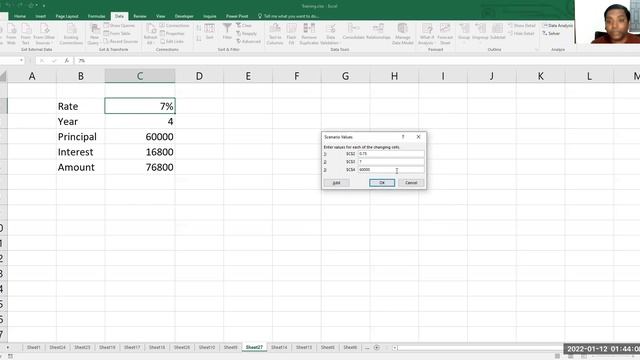Click Solver in Analyze group
This screenshot has width=640, height=360.
pyautogui.click(x=551, y=33)
